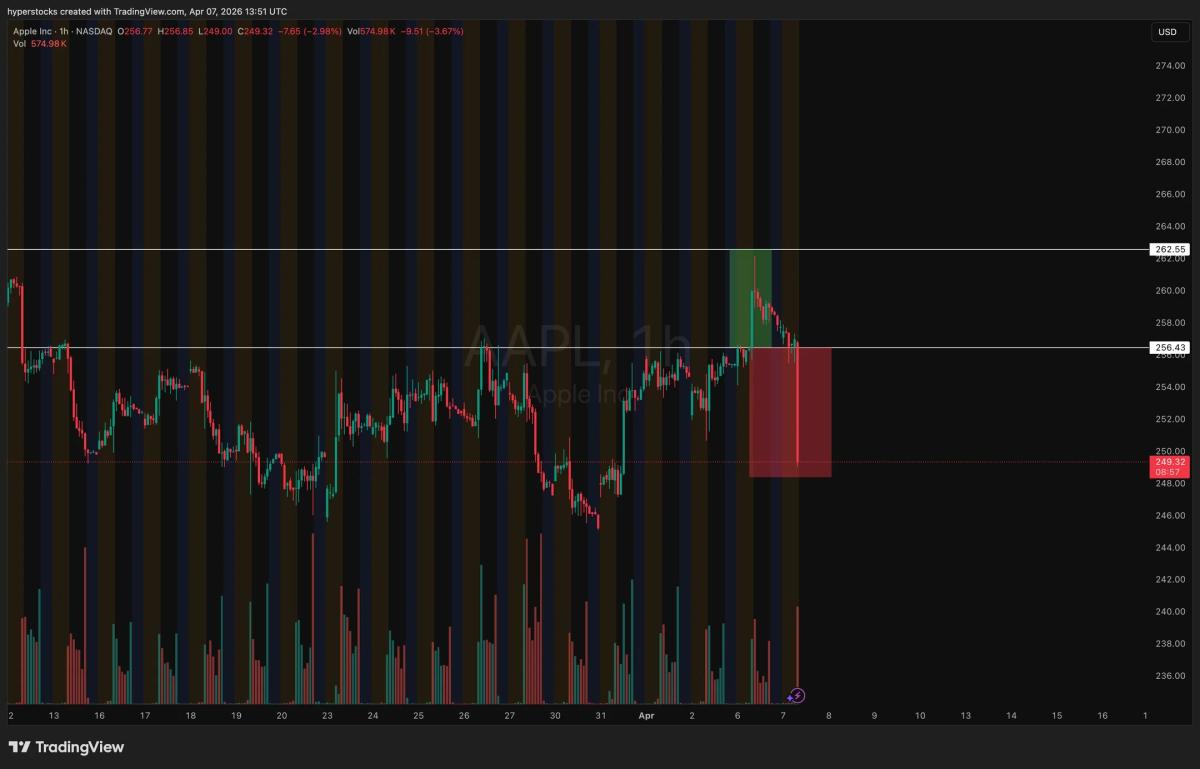Select the USD currency badge in the top-right corner

tap(1166, 31)
